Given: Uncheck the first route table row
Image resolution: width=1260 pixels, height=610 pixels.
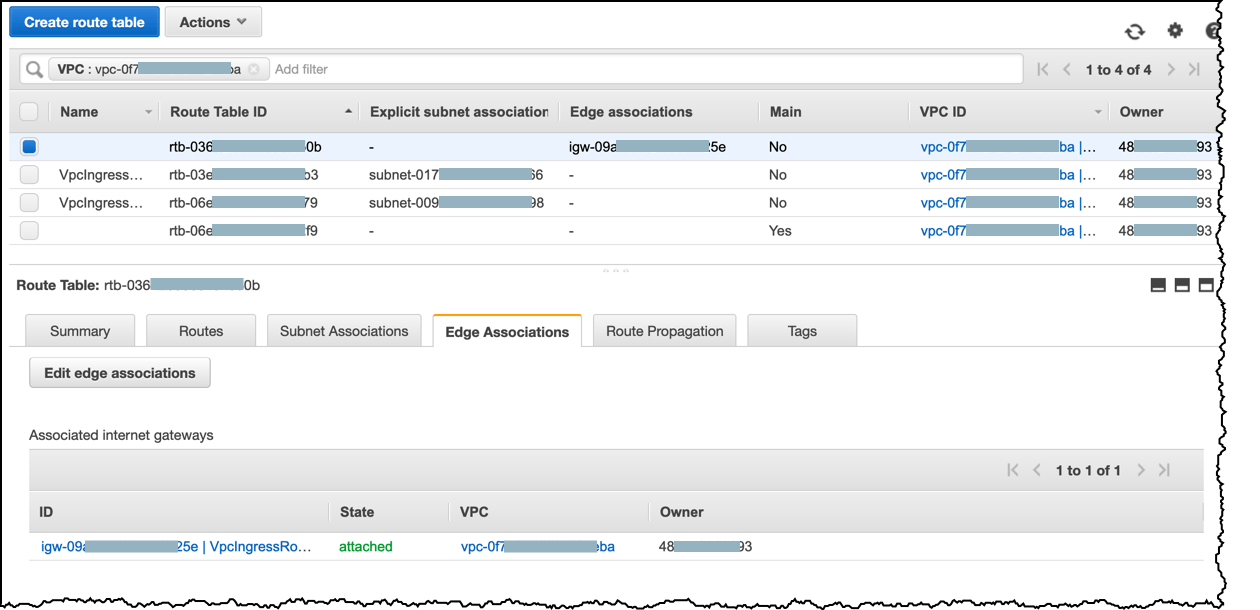Looking at the screenshot, I should tap(29, 146).
